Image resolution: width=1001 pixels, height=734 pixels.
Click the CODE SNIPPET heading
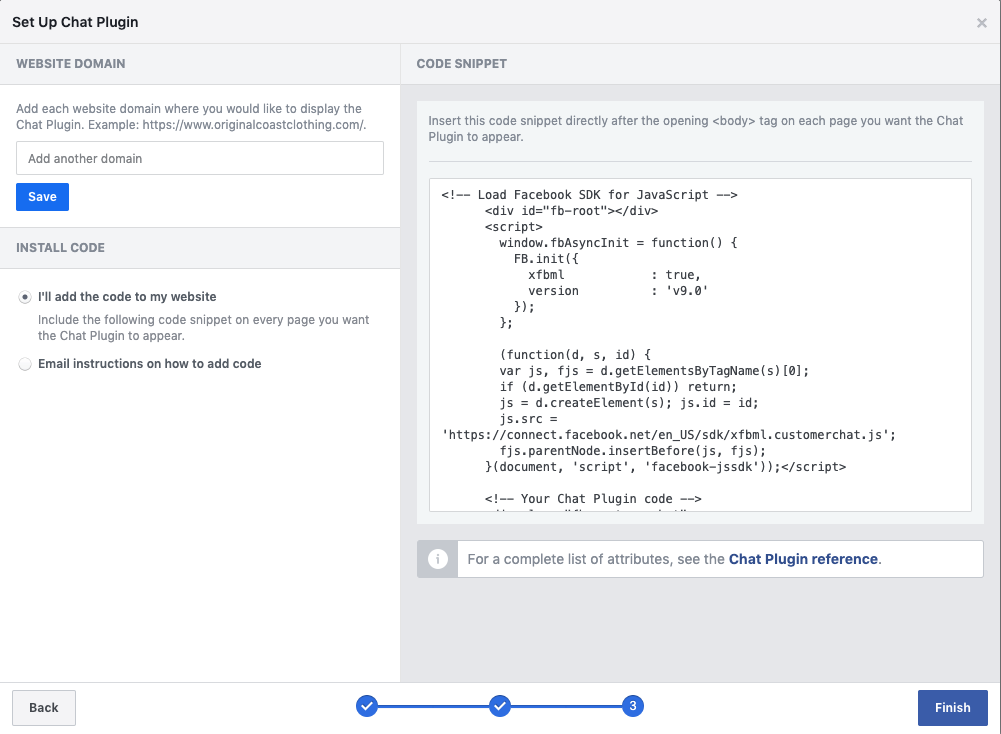[462, 64]
